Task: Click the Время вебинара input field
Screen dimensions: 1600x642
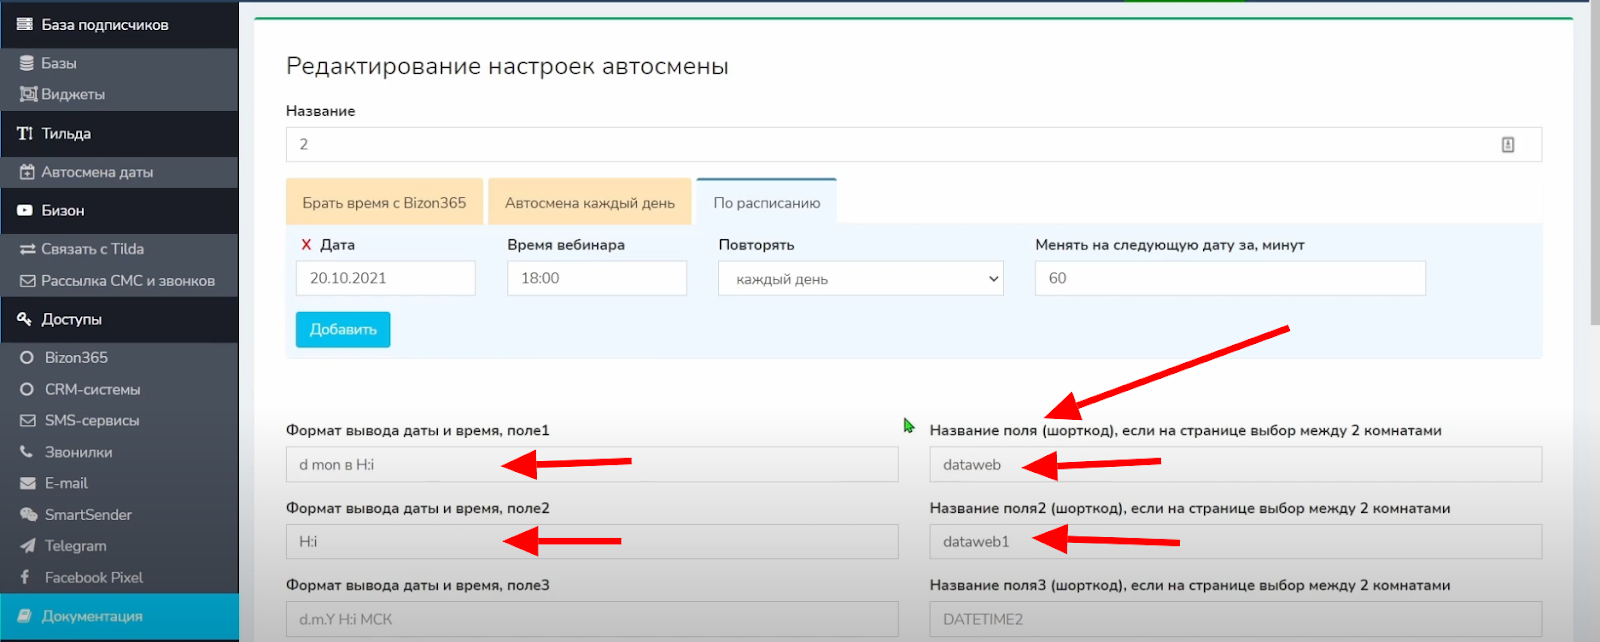Action: pyautogui.click(x=596, y=278)
